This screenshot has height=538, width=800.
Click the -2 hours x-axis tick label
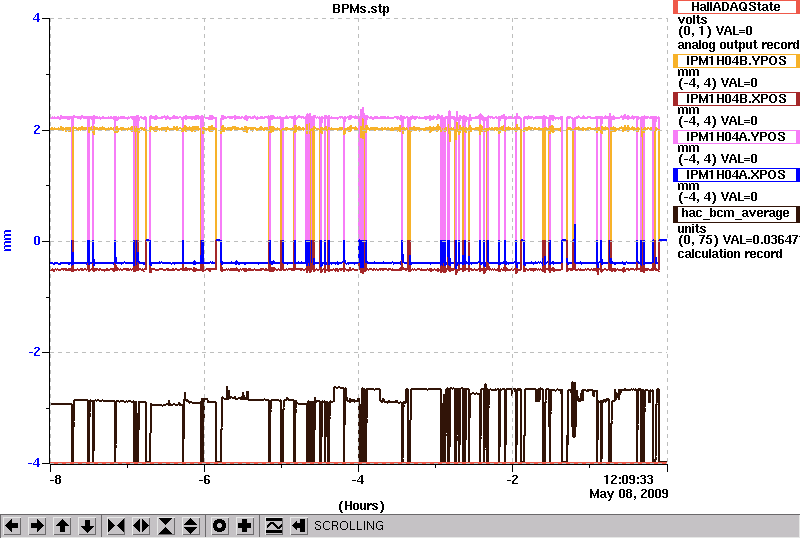pyautogui.click(x=512, y=480)
